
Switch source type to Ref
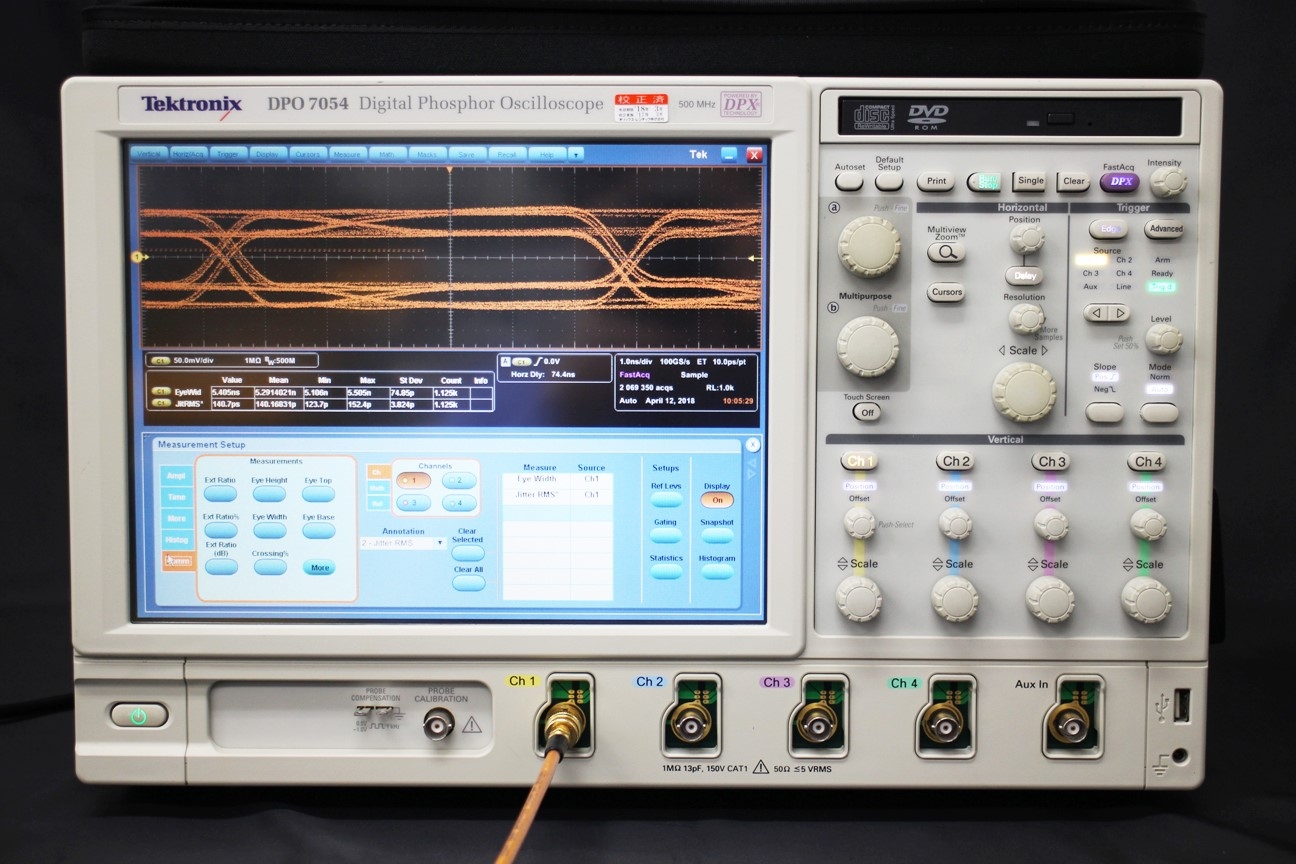(x=379, y=504)
